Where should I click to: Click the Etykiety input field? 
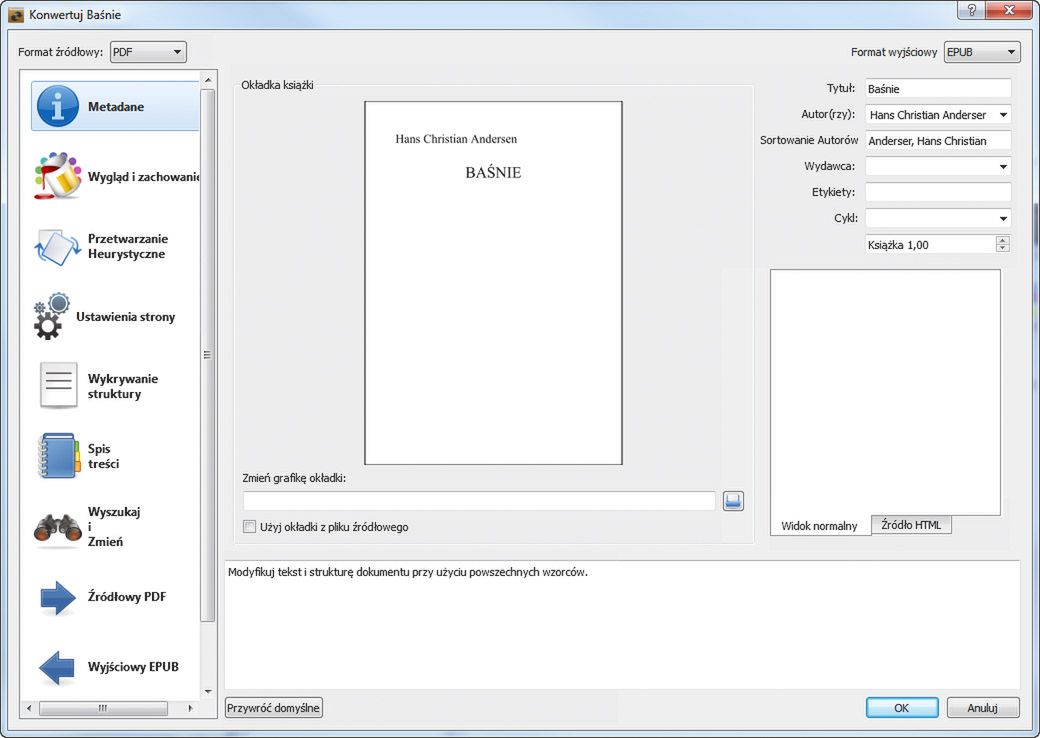(x=938, y=192)
